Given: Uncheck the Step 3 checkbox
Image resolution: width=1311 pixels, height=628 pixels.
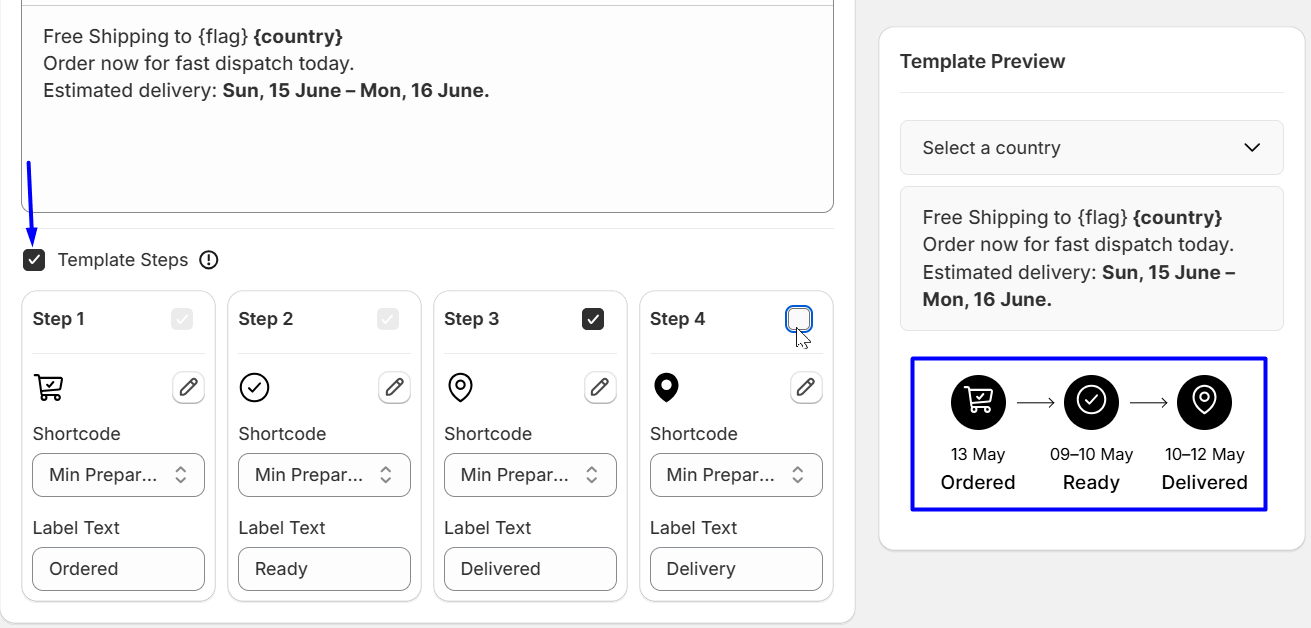Looking at the screenshot, I should (x=593, y=318).
